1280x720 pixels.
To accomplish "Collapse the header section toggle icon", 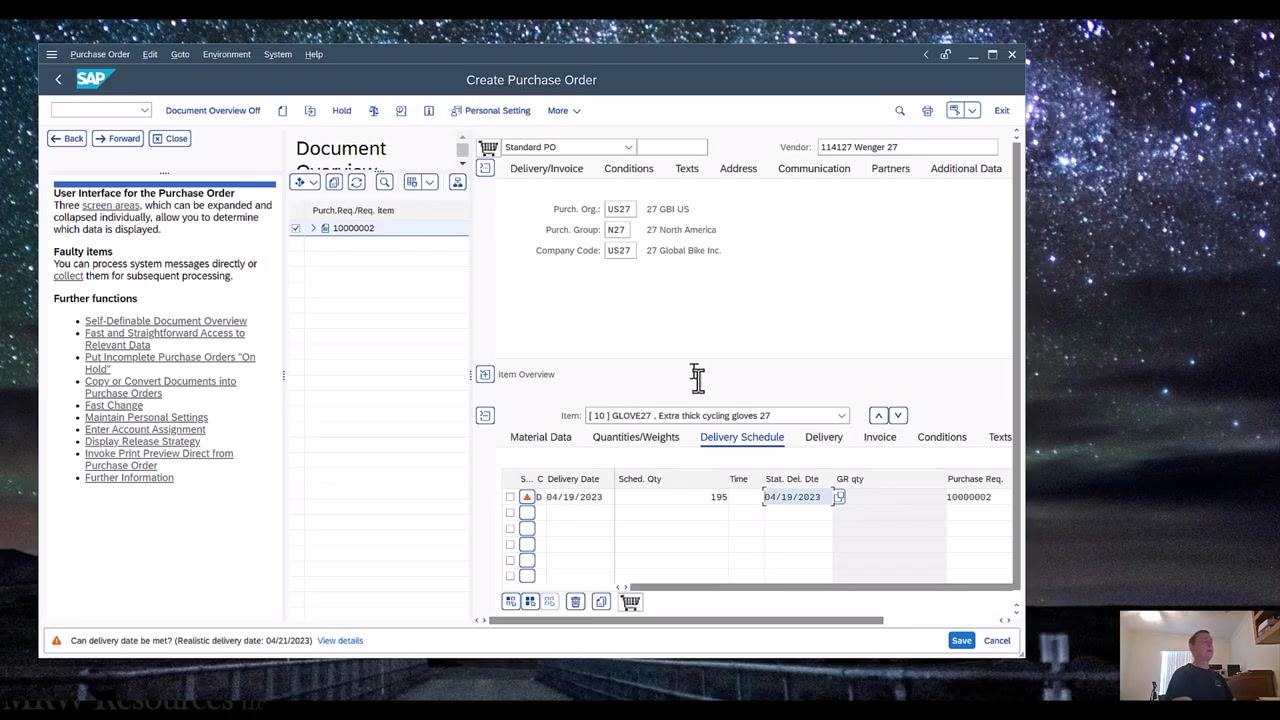I will [485, 168].
